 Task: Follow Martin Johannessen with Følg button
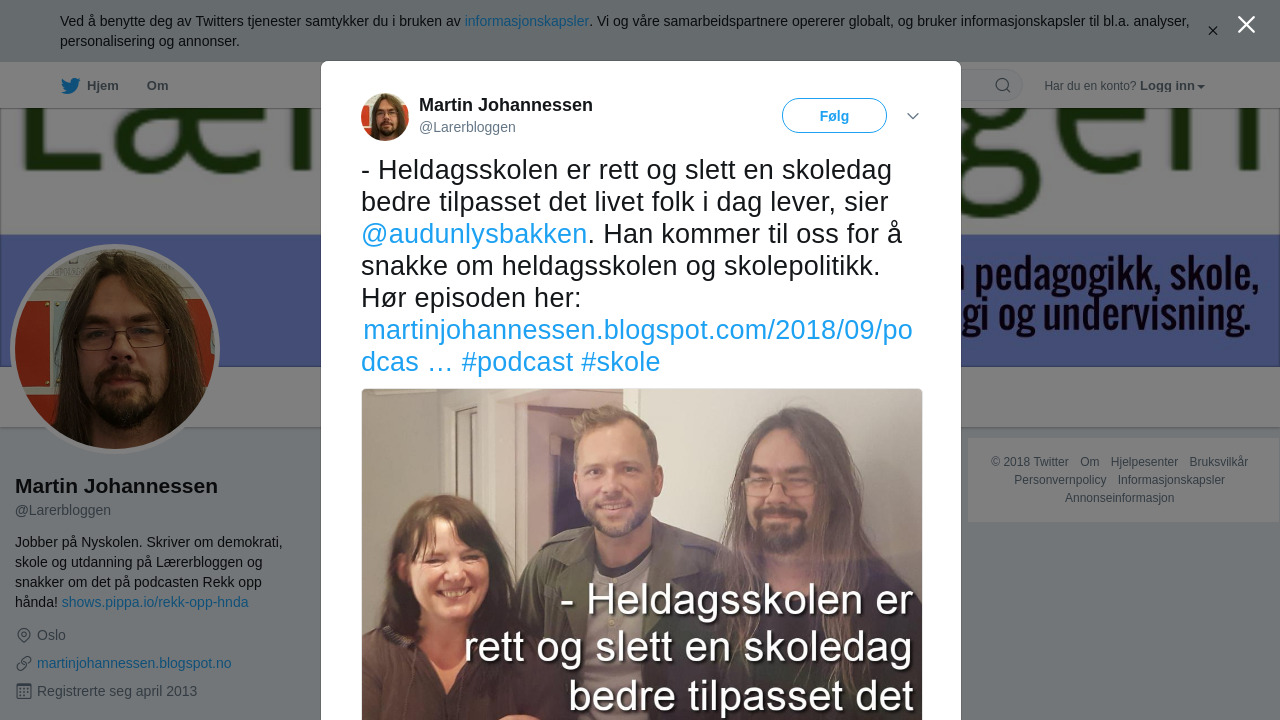pyautogui.click(x=834, y=116)
